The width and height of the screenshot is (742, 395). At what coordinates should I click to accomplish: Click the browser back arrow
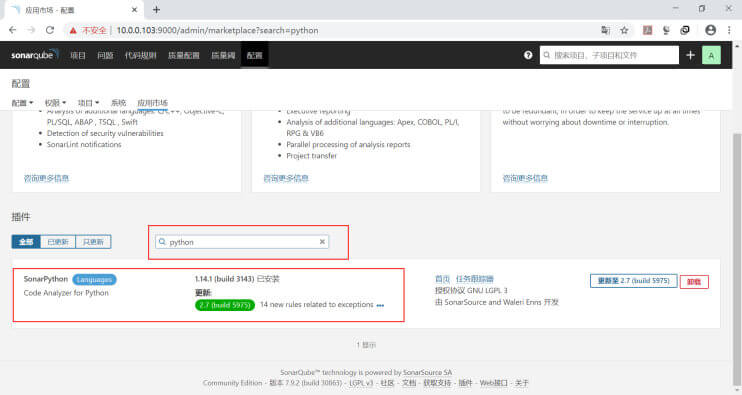click(x=13, y=30)
